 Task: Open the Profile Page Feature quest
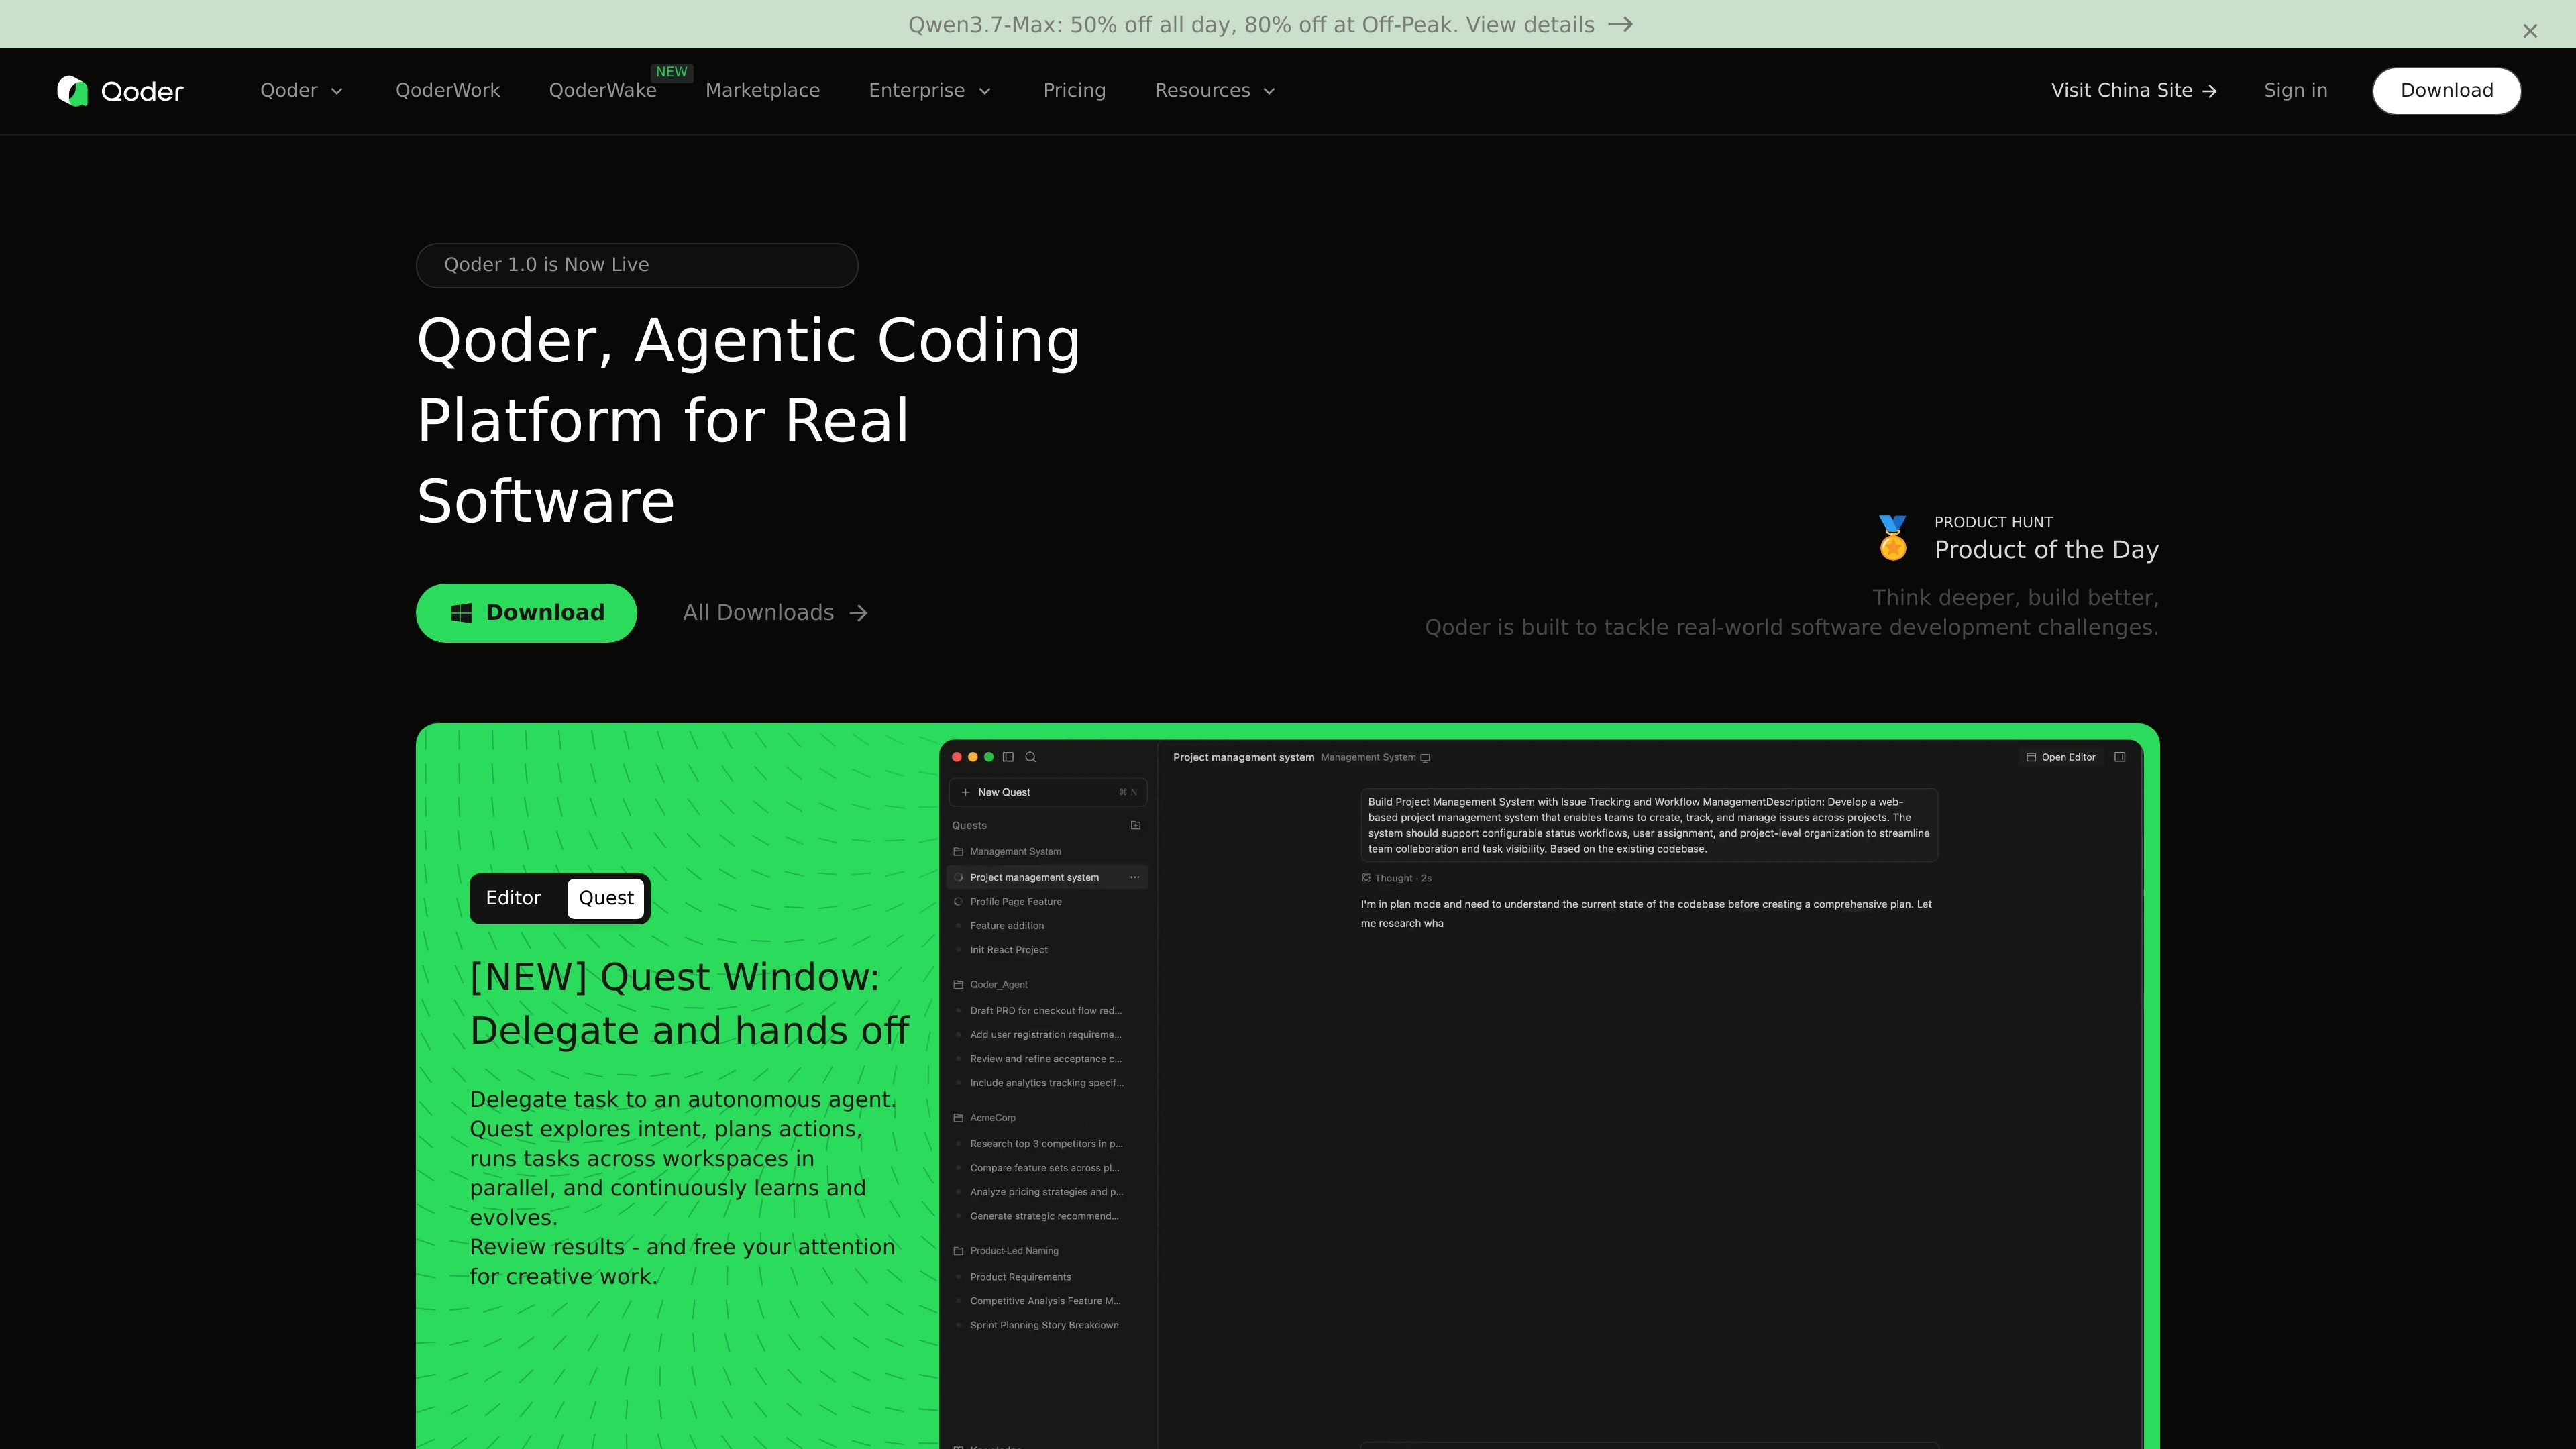point(1047,901)
